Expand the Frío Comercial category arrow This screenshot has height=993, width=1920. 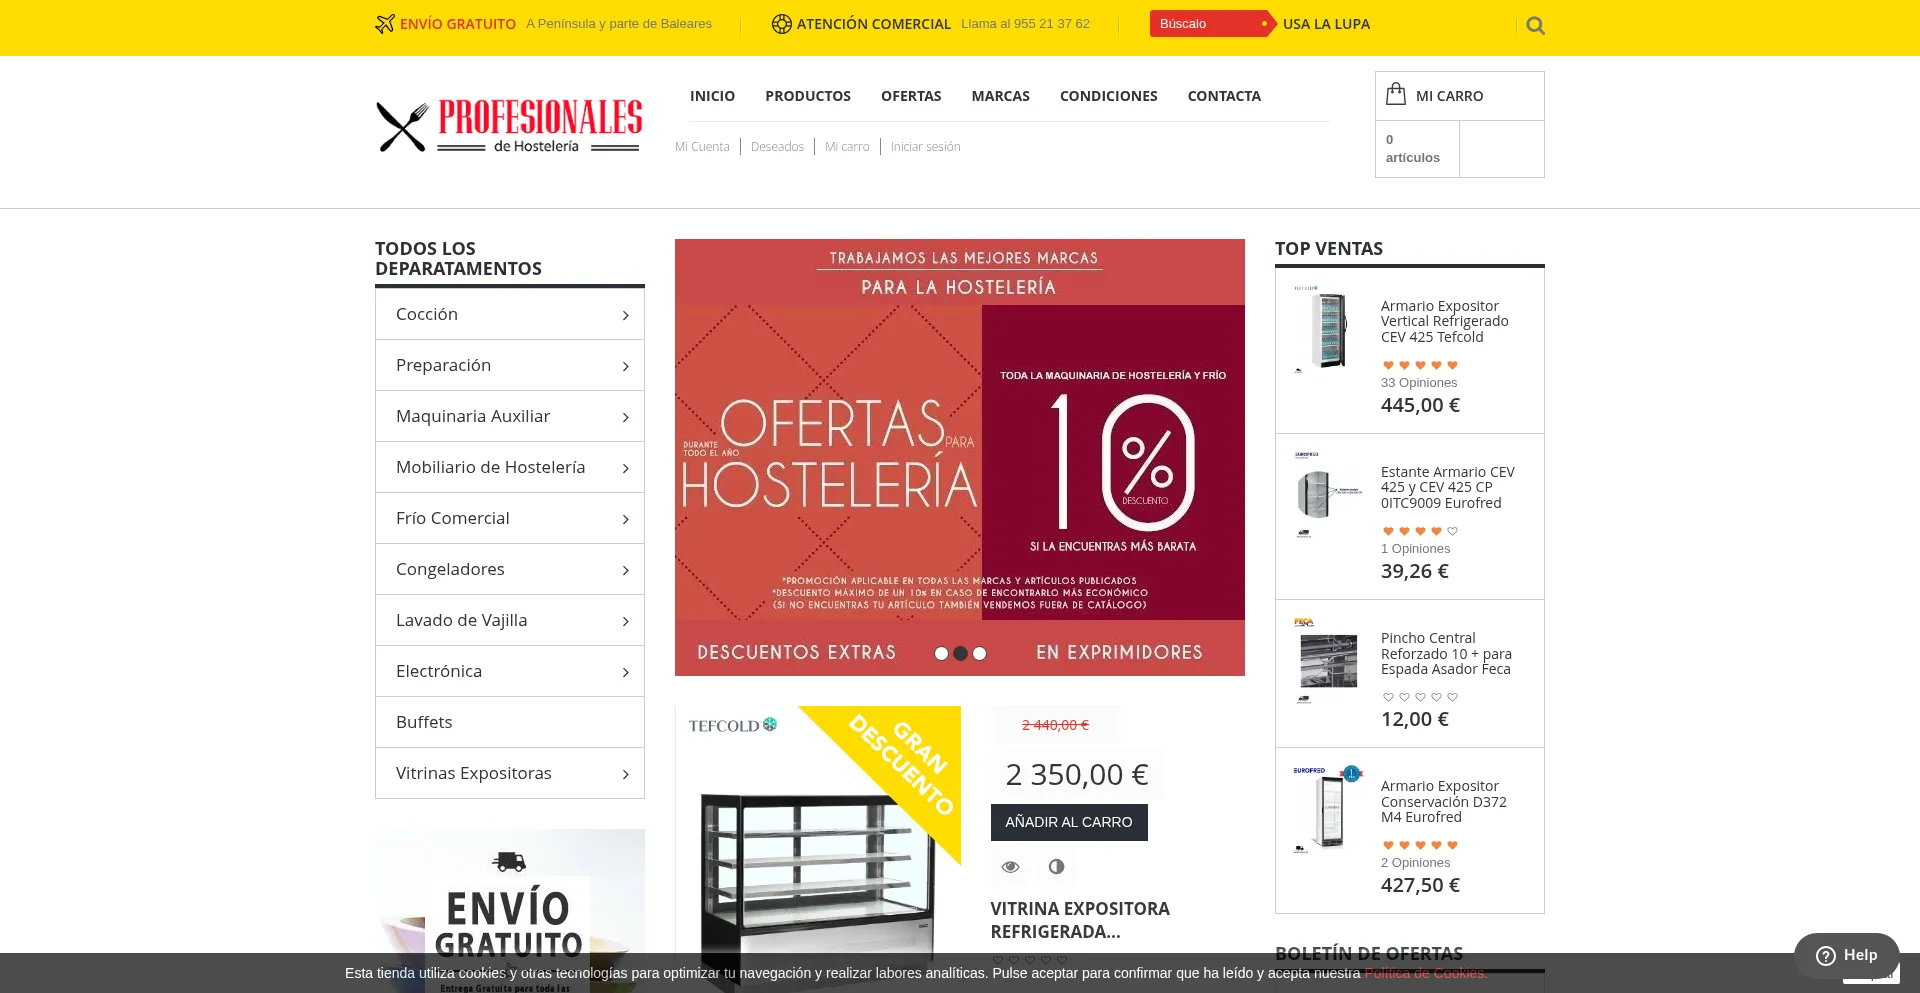tap(625, 518)
